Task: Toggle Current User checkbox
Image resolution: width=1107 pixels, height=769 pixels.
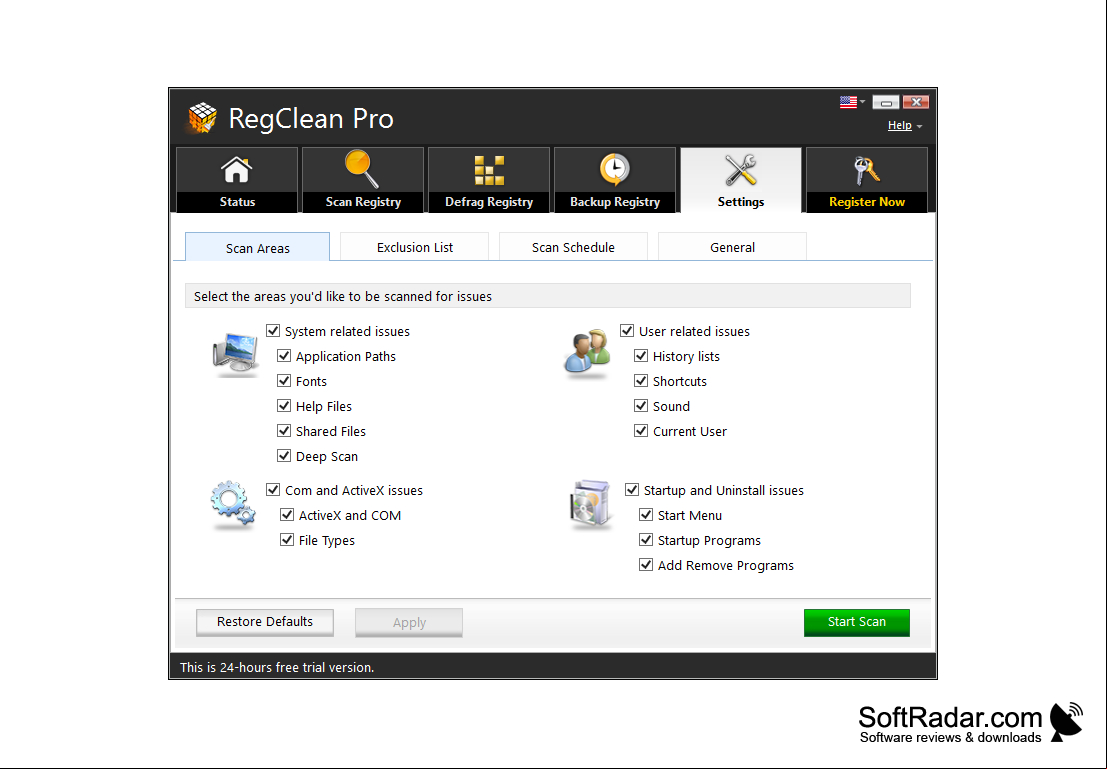Action: coord(641,431)
